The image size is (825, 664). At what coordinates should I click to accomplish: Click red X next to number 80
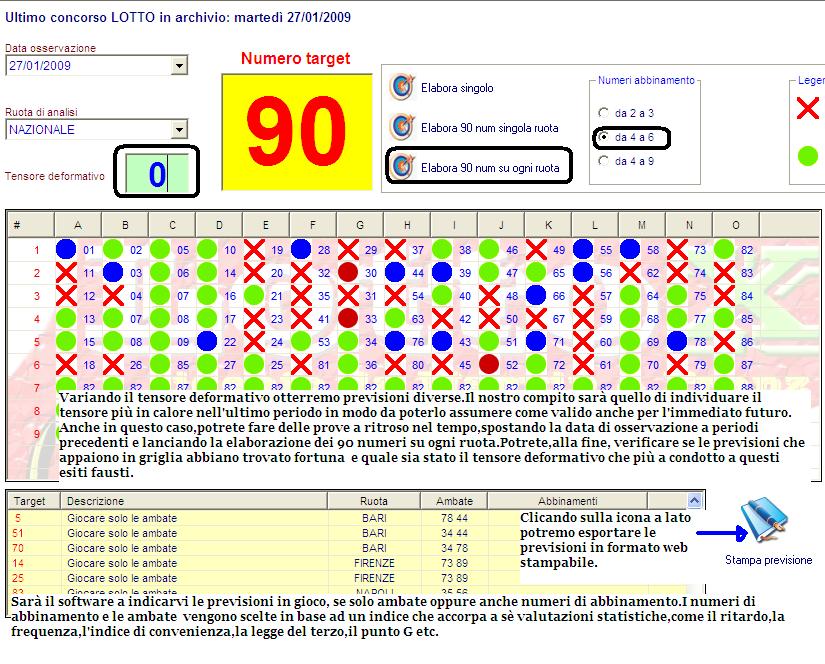coord(395,364)
